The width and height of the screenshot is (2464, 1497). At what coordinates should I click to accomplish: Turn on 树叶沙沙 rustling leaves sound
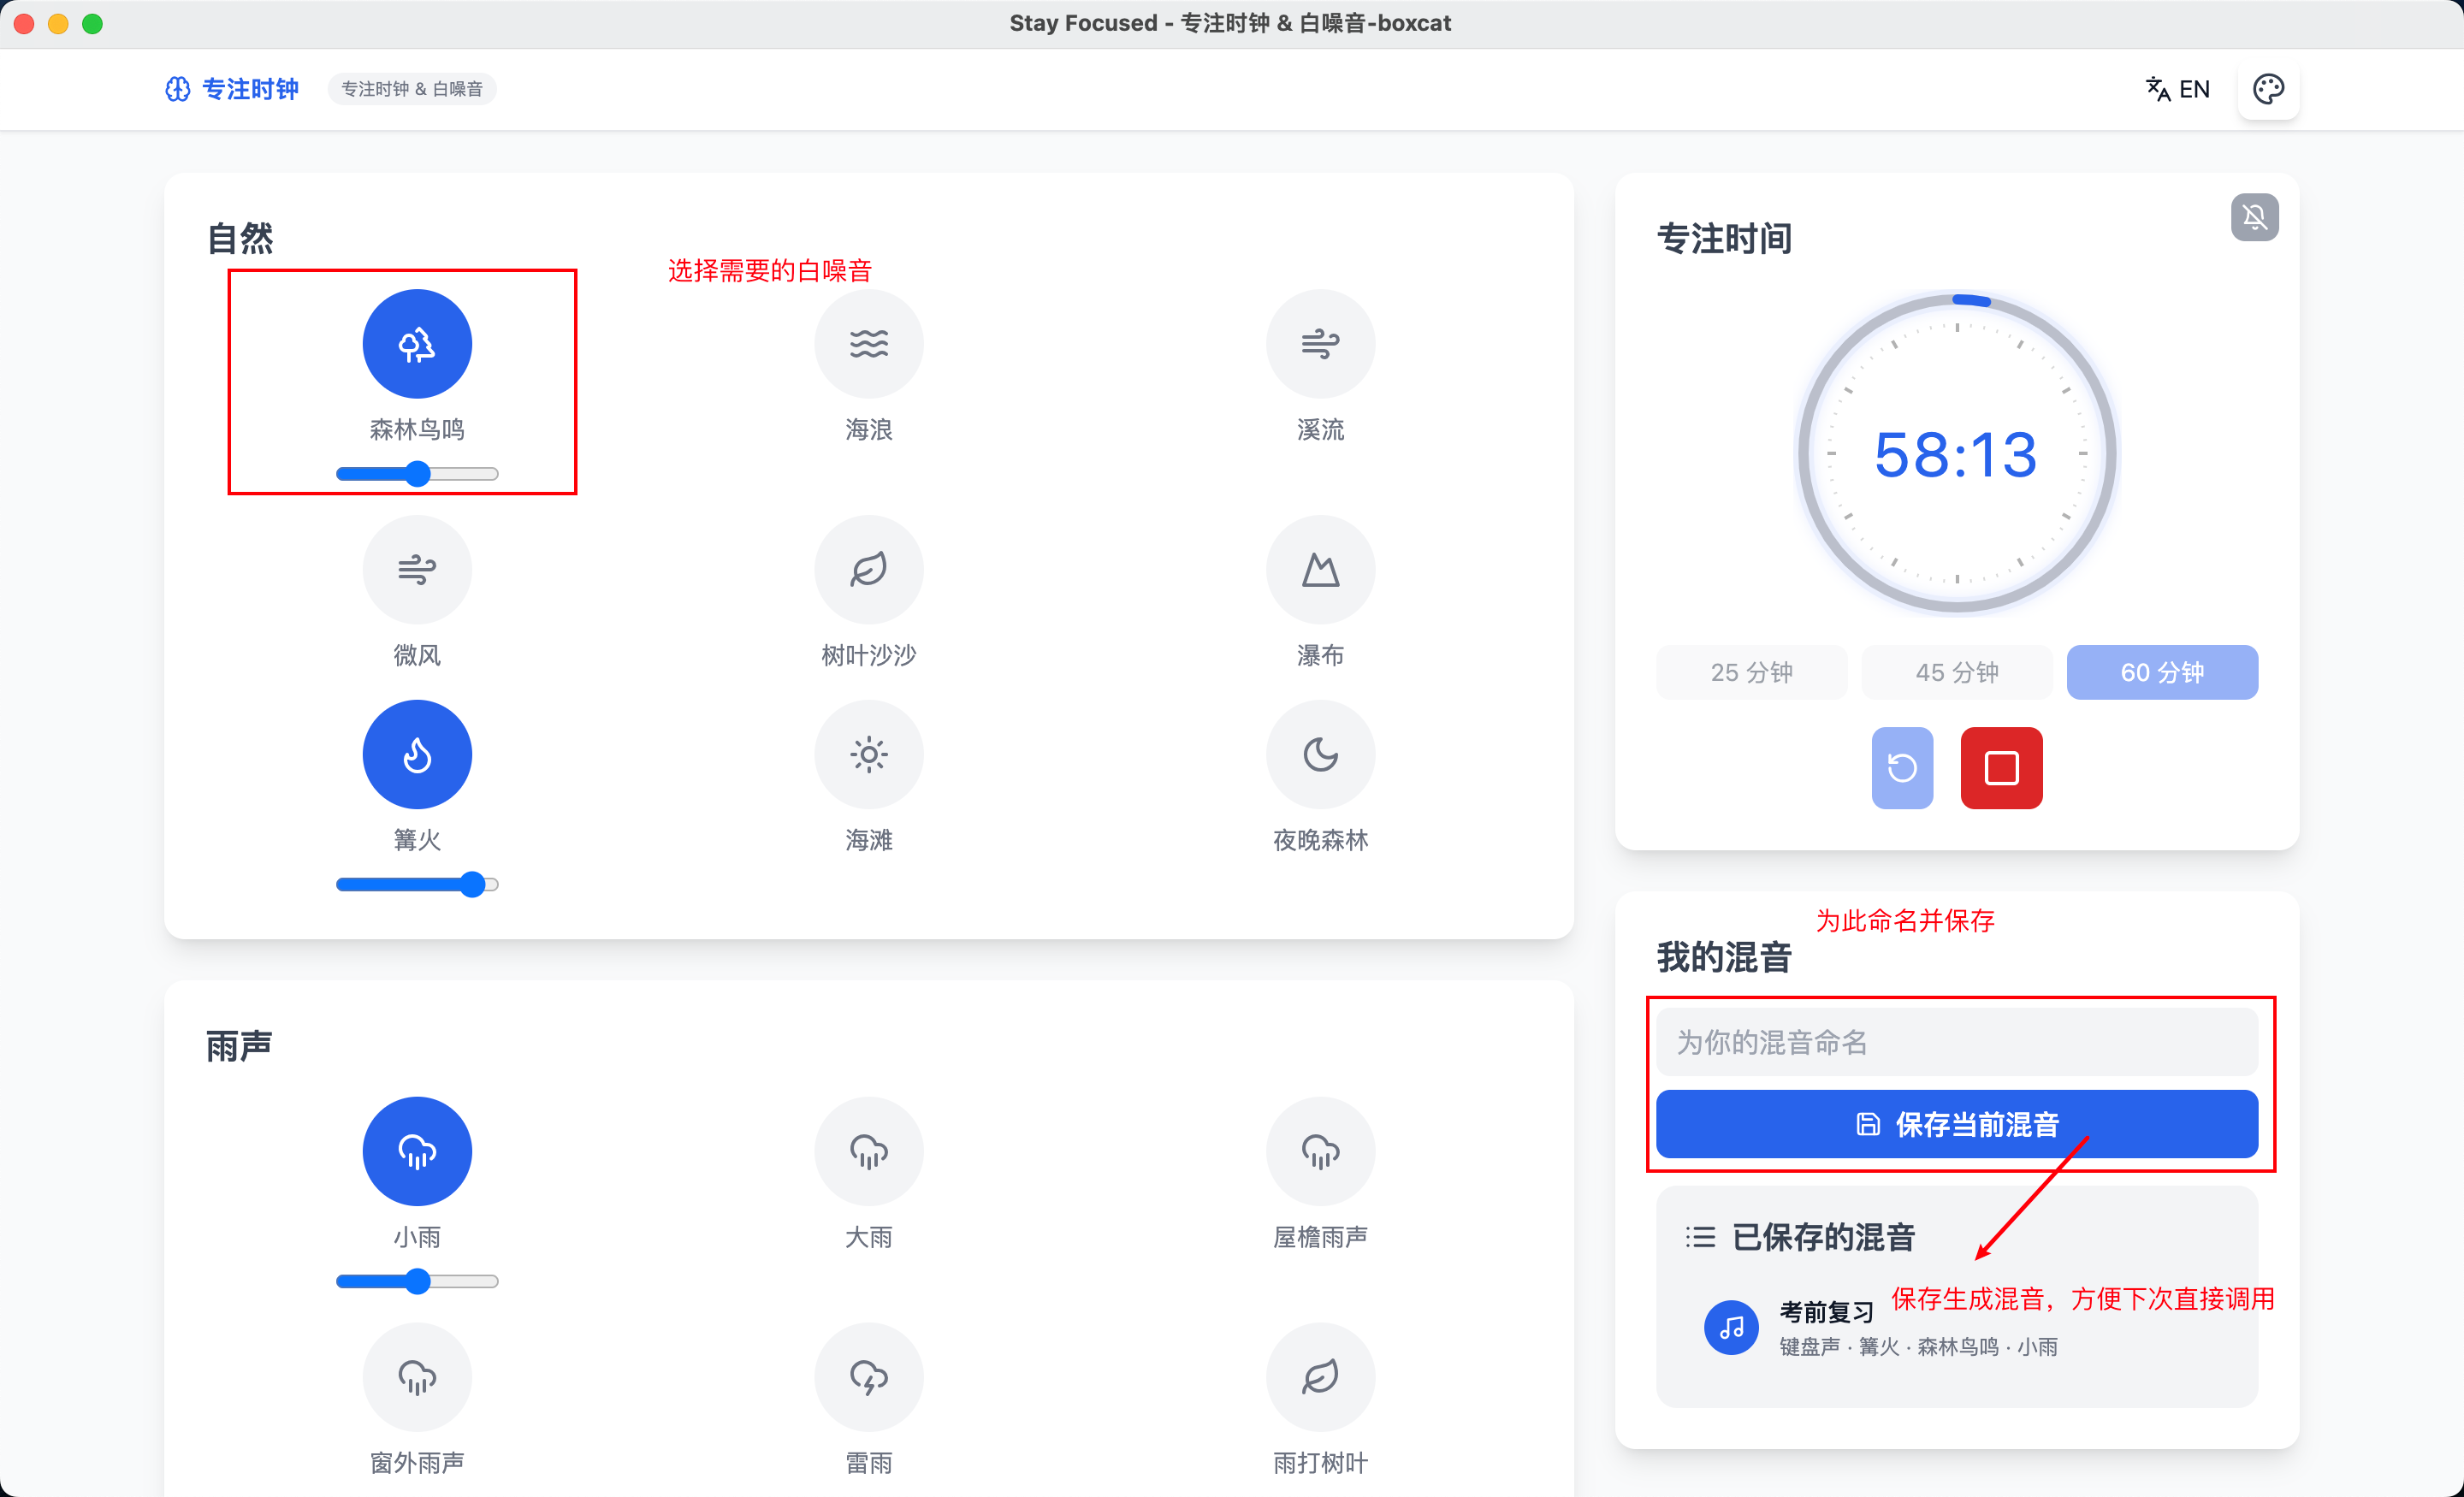pyautogui.click(x=869, y=570)
